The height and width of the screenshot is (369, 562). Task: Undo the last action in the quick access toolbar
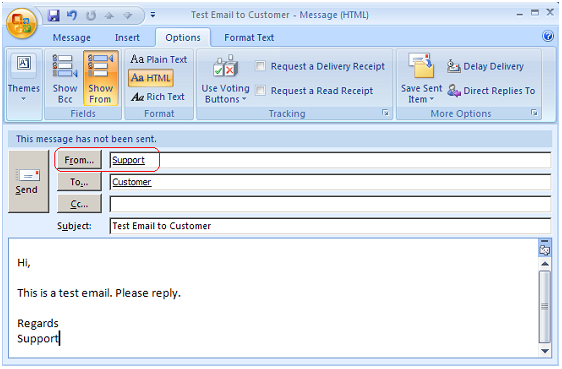pos(72,15)
